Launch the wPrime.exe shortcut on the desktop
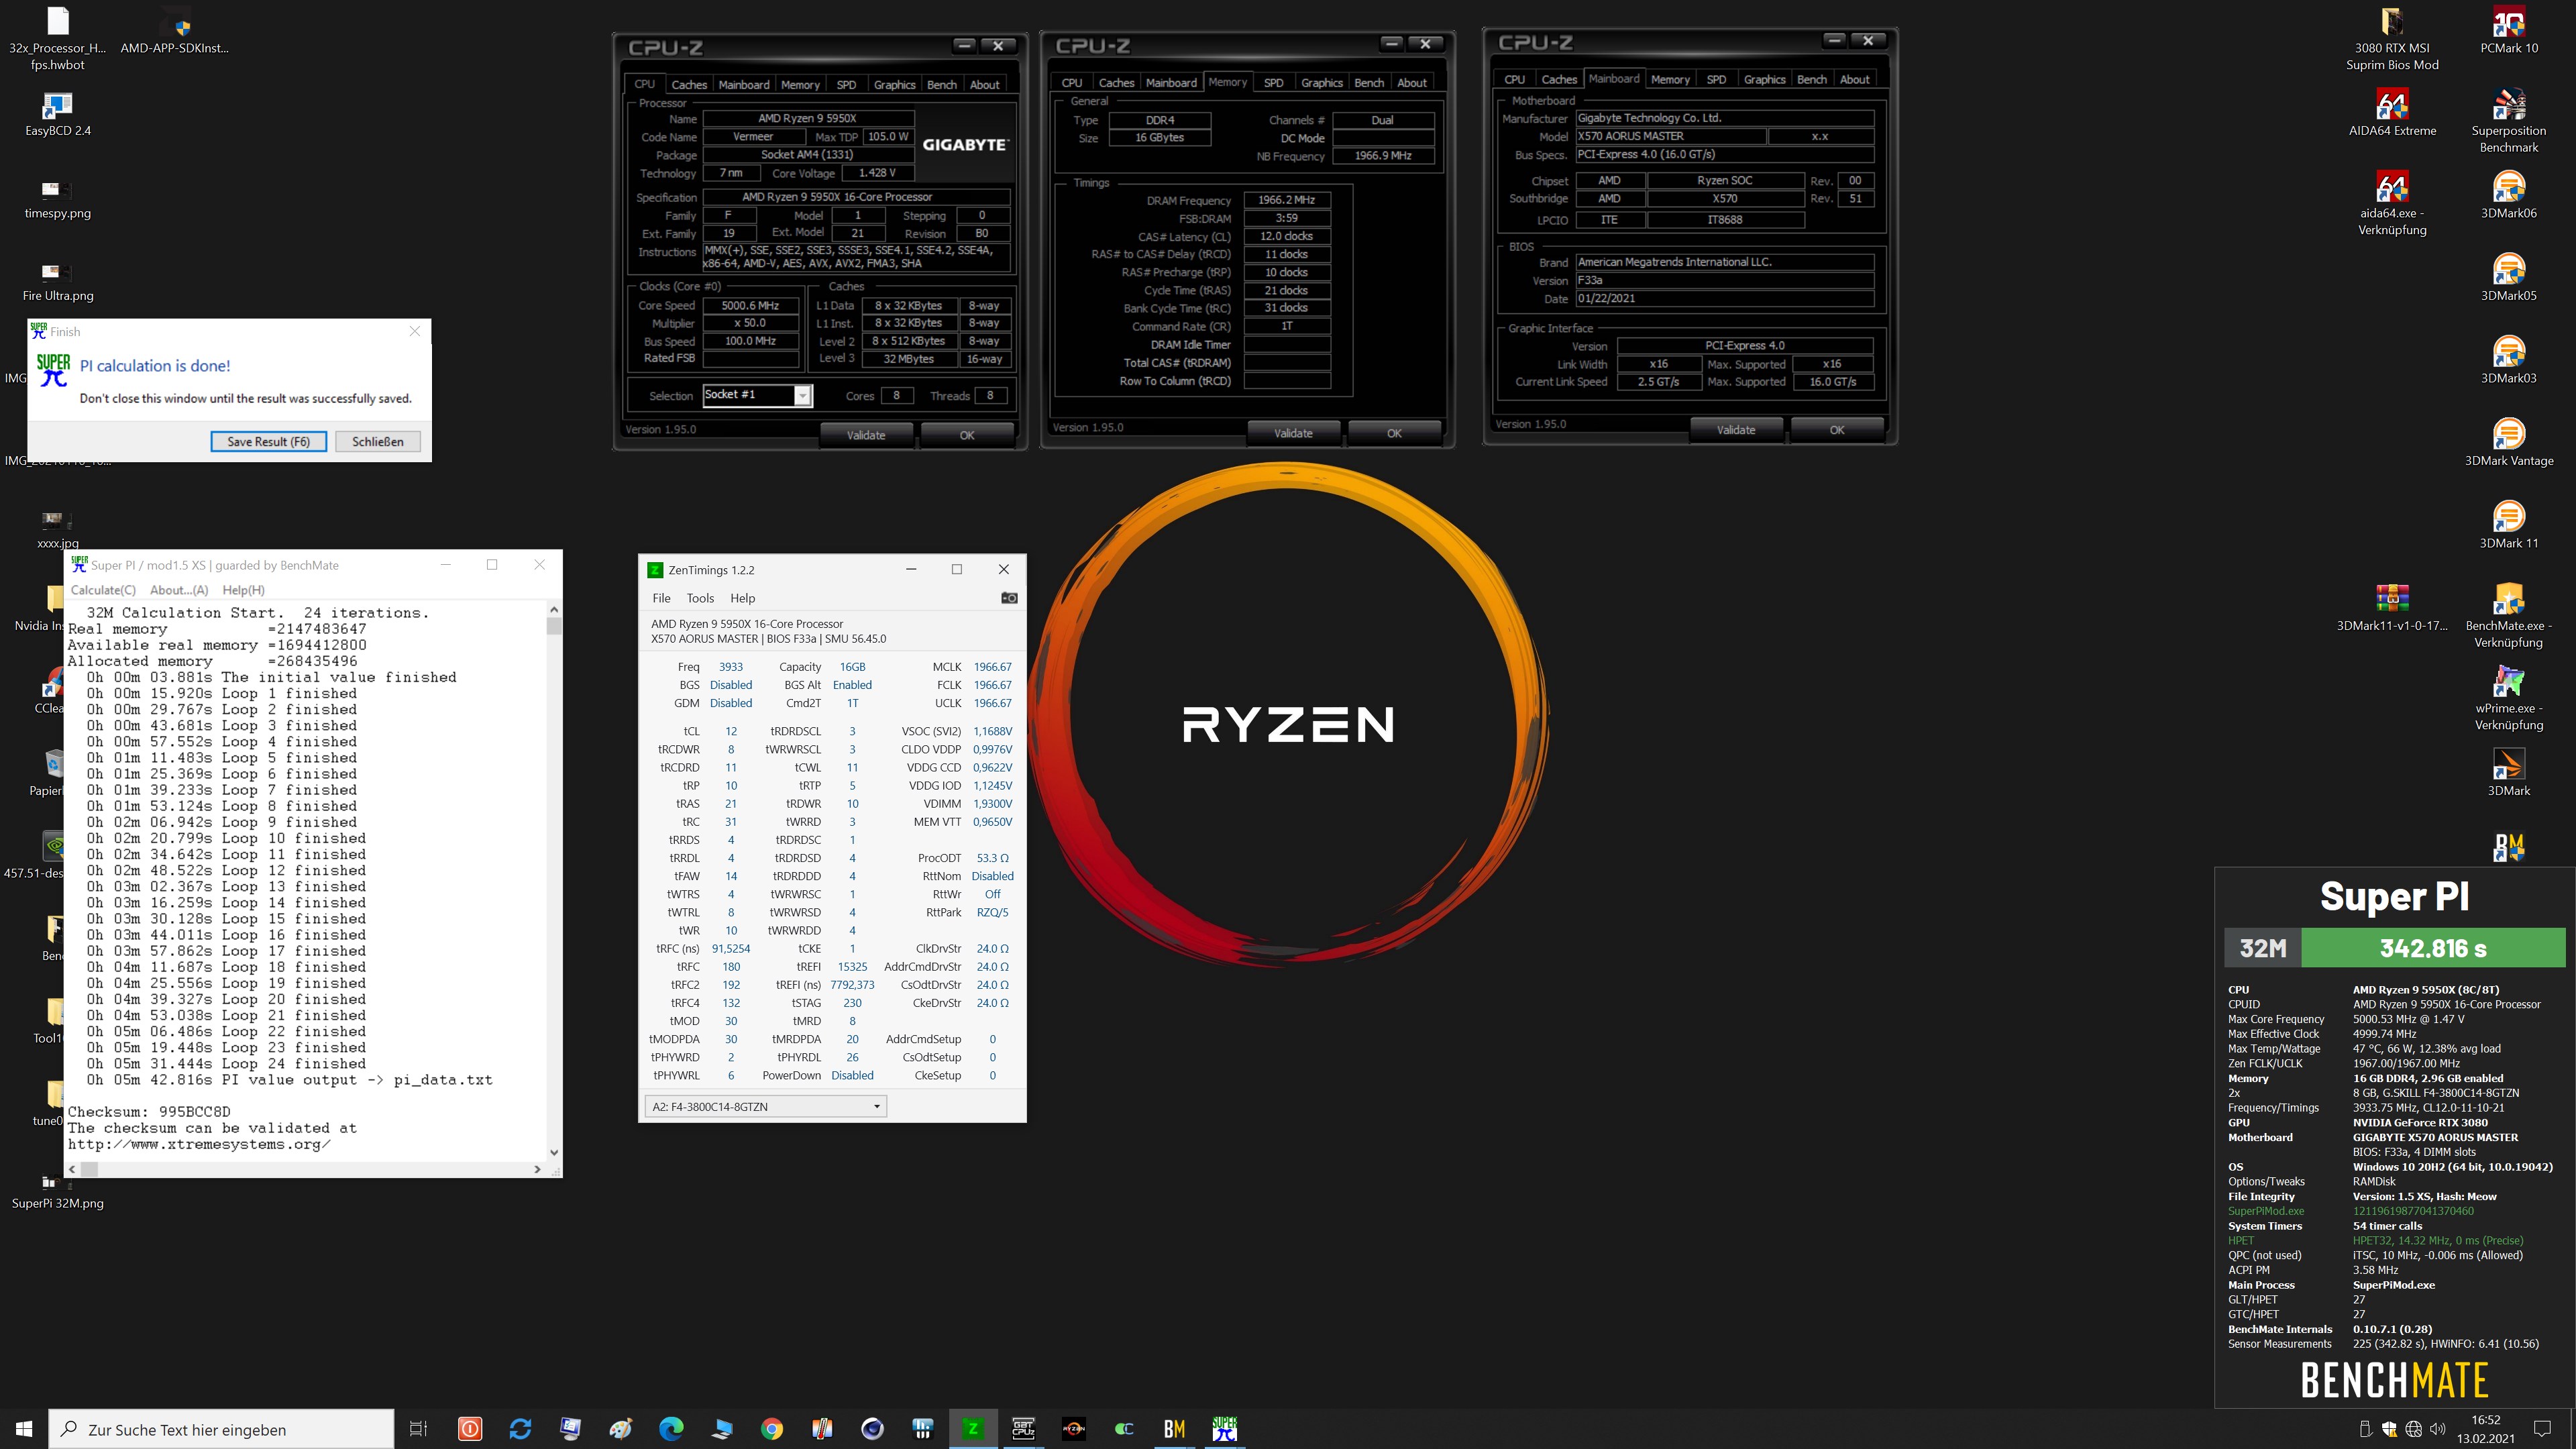Viewport: 2576px width, 1449px height. click(x=2508, y=697)
